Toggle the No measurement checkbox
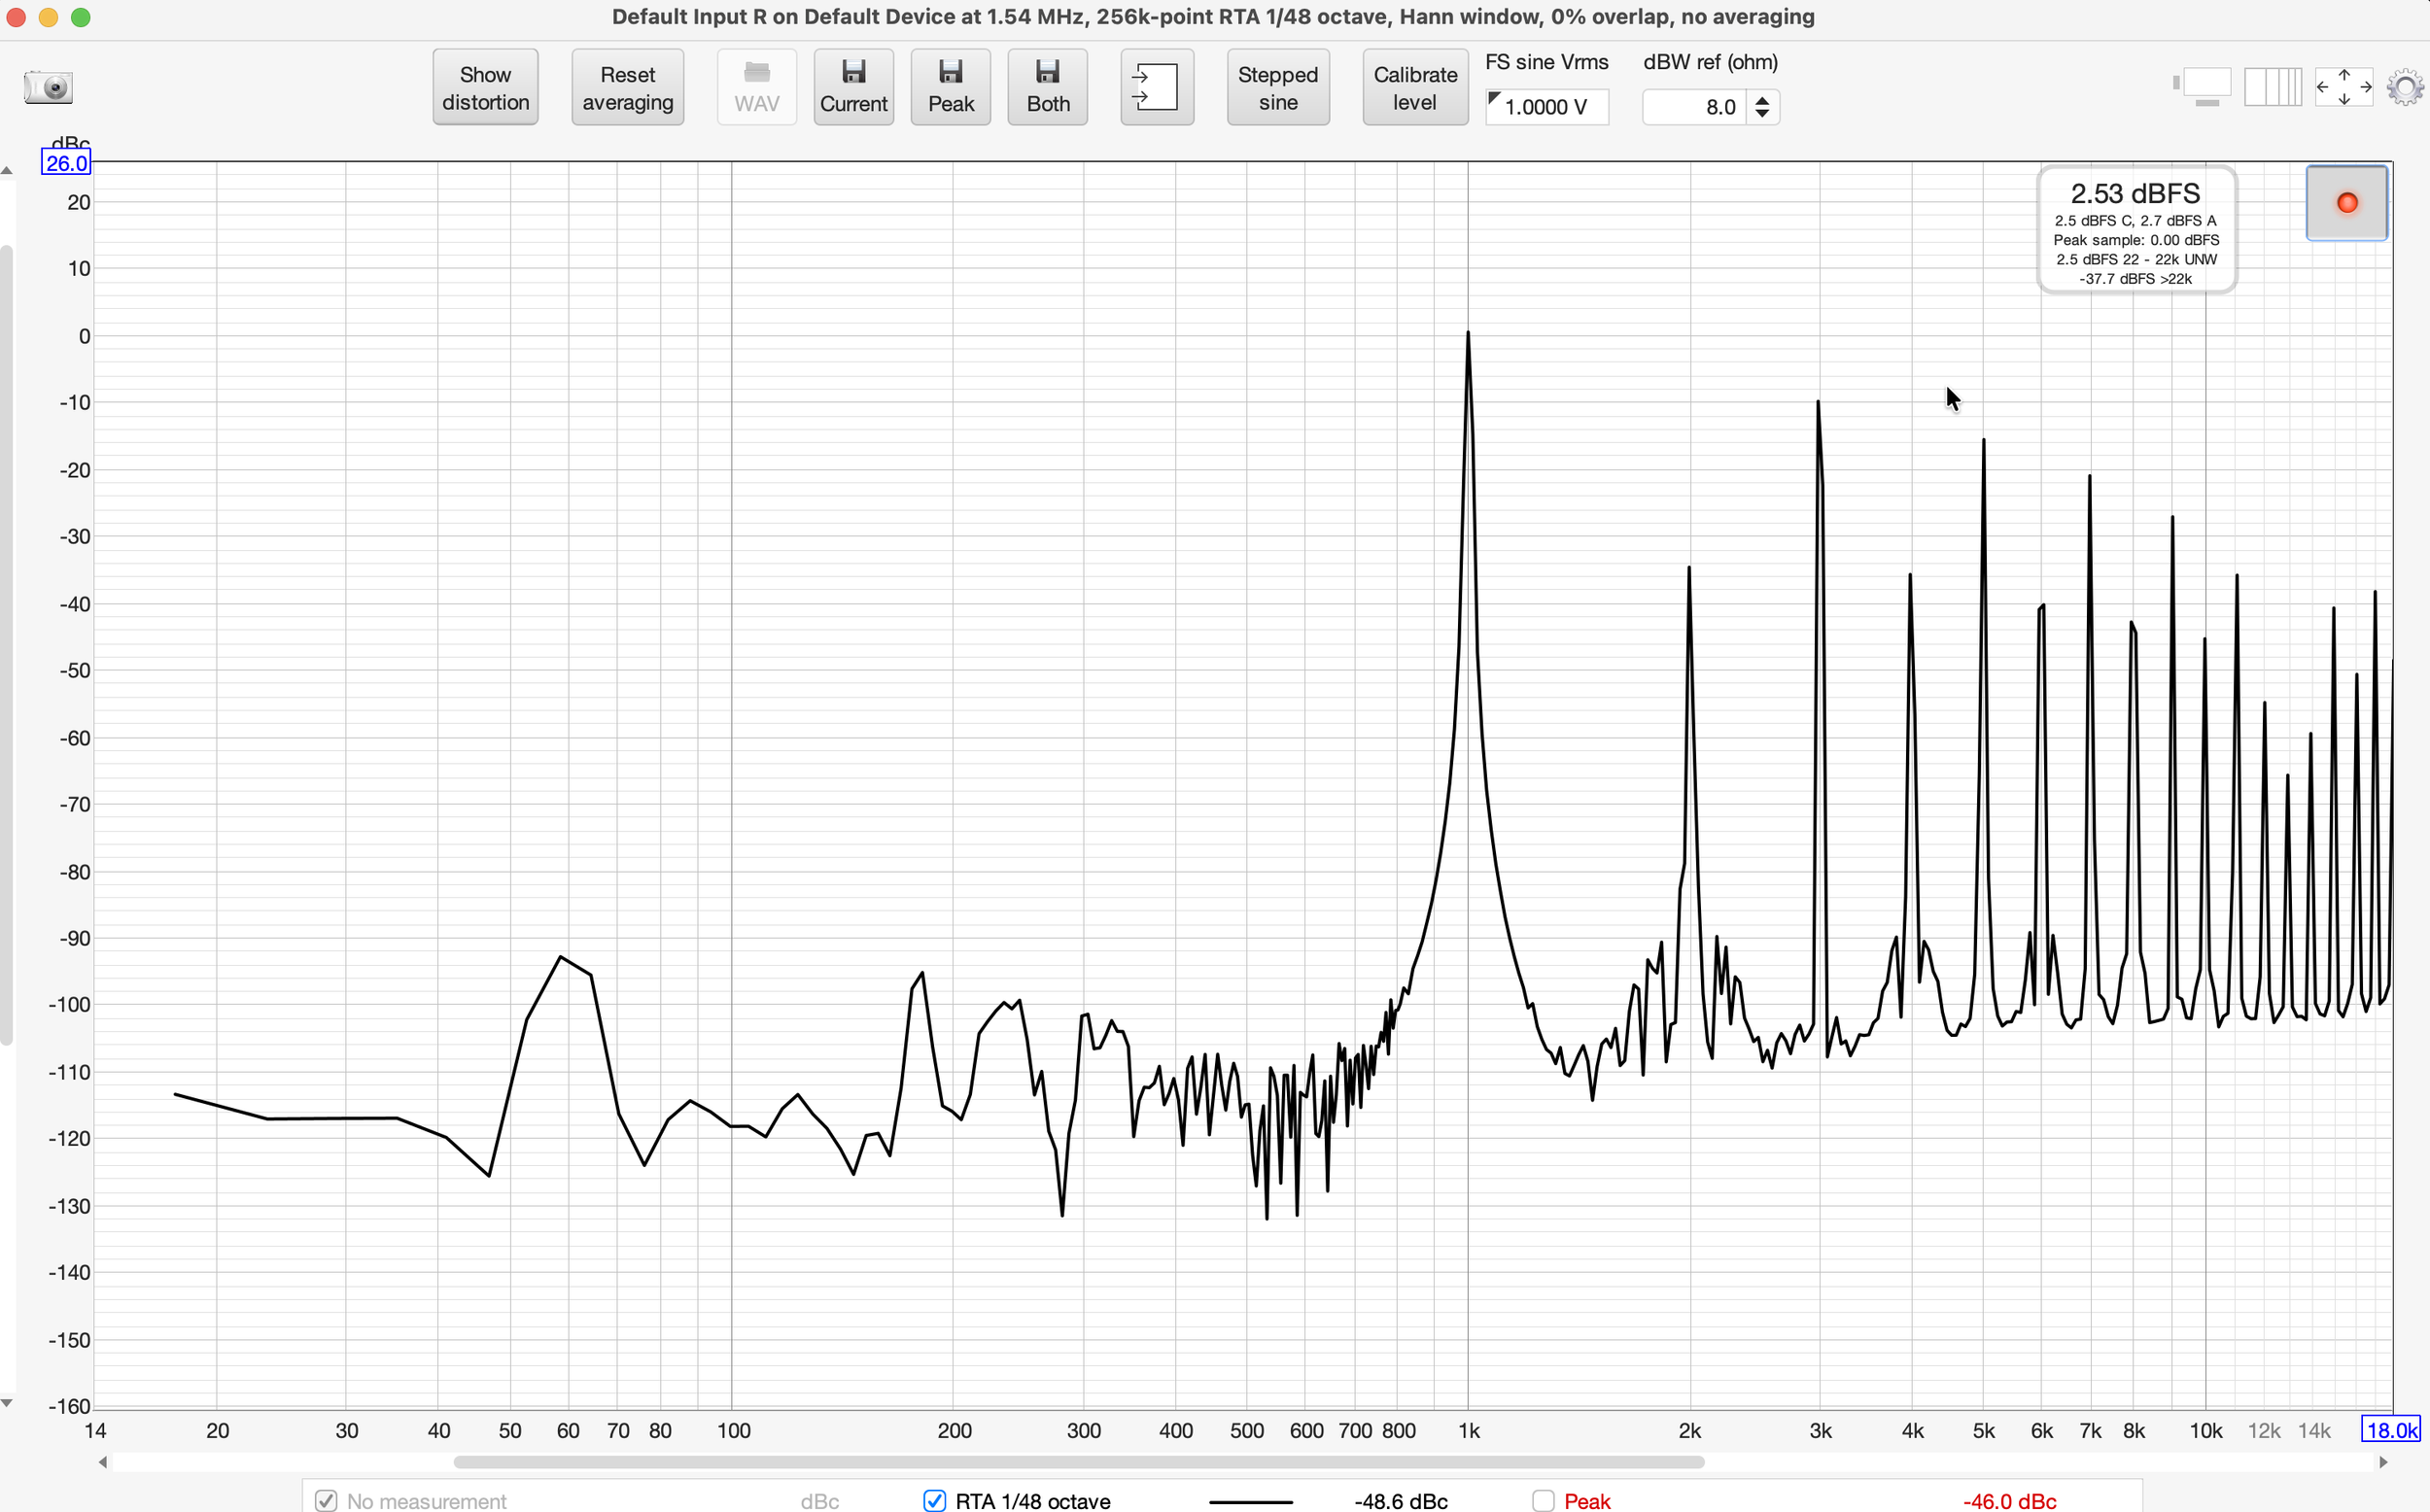Screen dimensions: 2430x1512 coord(326,1500)
